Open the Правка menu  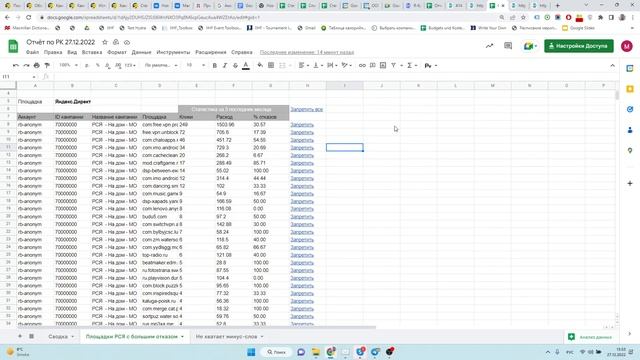point(53,52)
